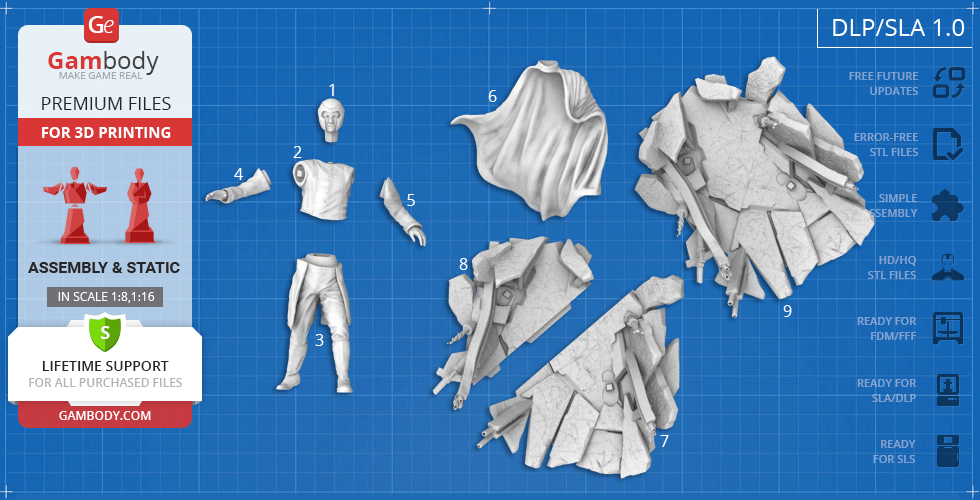The image size is (980, 500).
Task: Click the red Gambody Ge logo
Action: click(103, 24)
